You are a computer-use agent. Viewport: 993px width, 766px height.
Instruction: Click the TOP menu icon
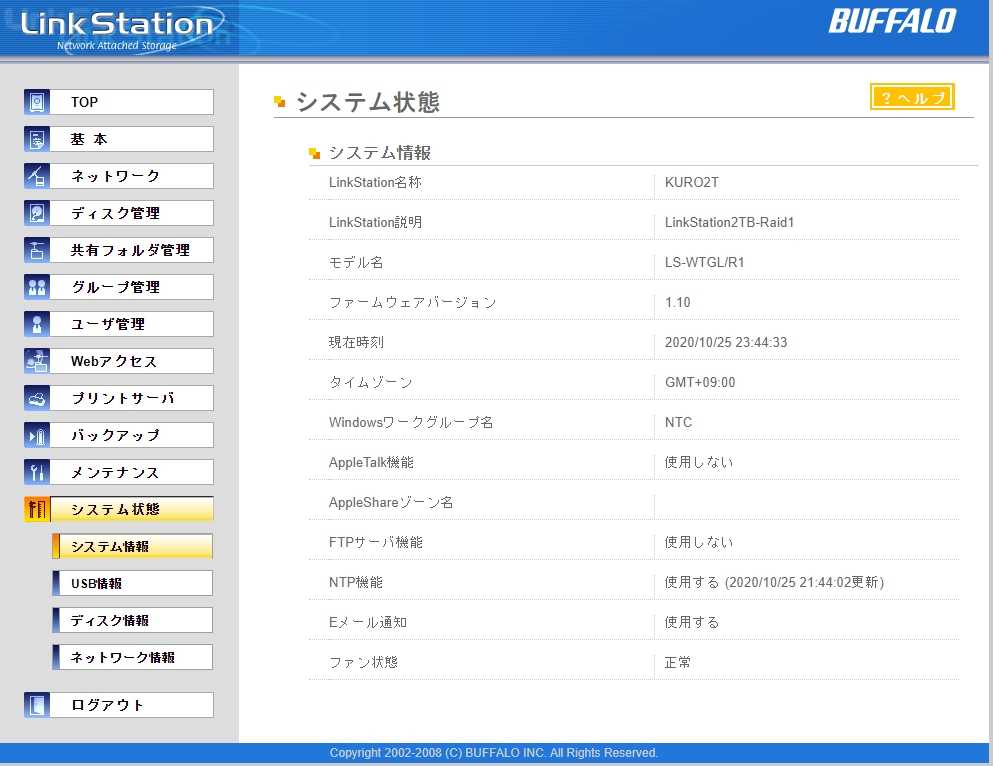click(37, 102)
